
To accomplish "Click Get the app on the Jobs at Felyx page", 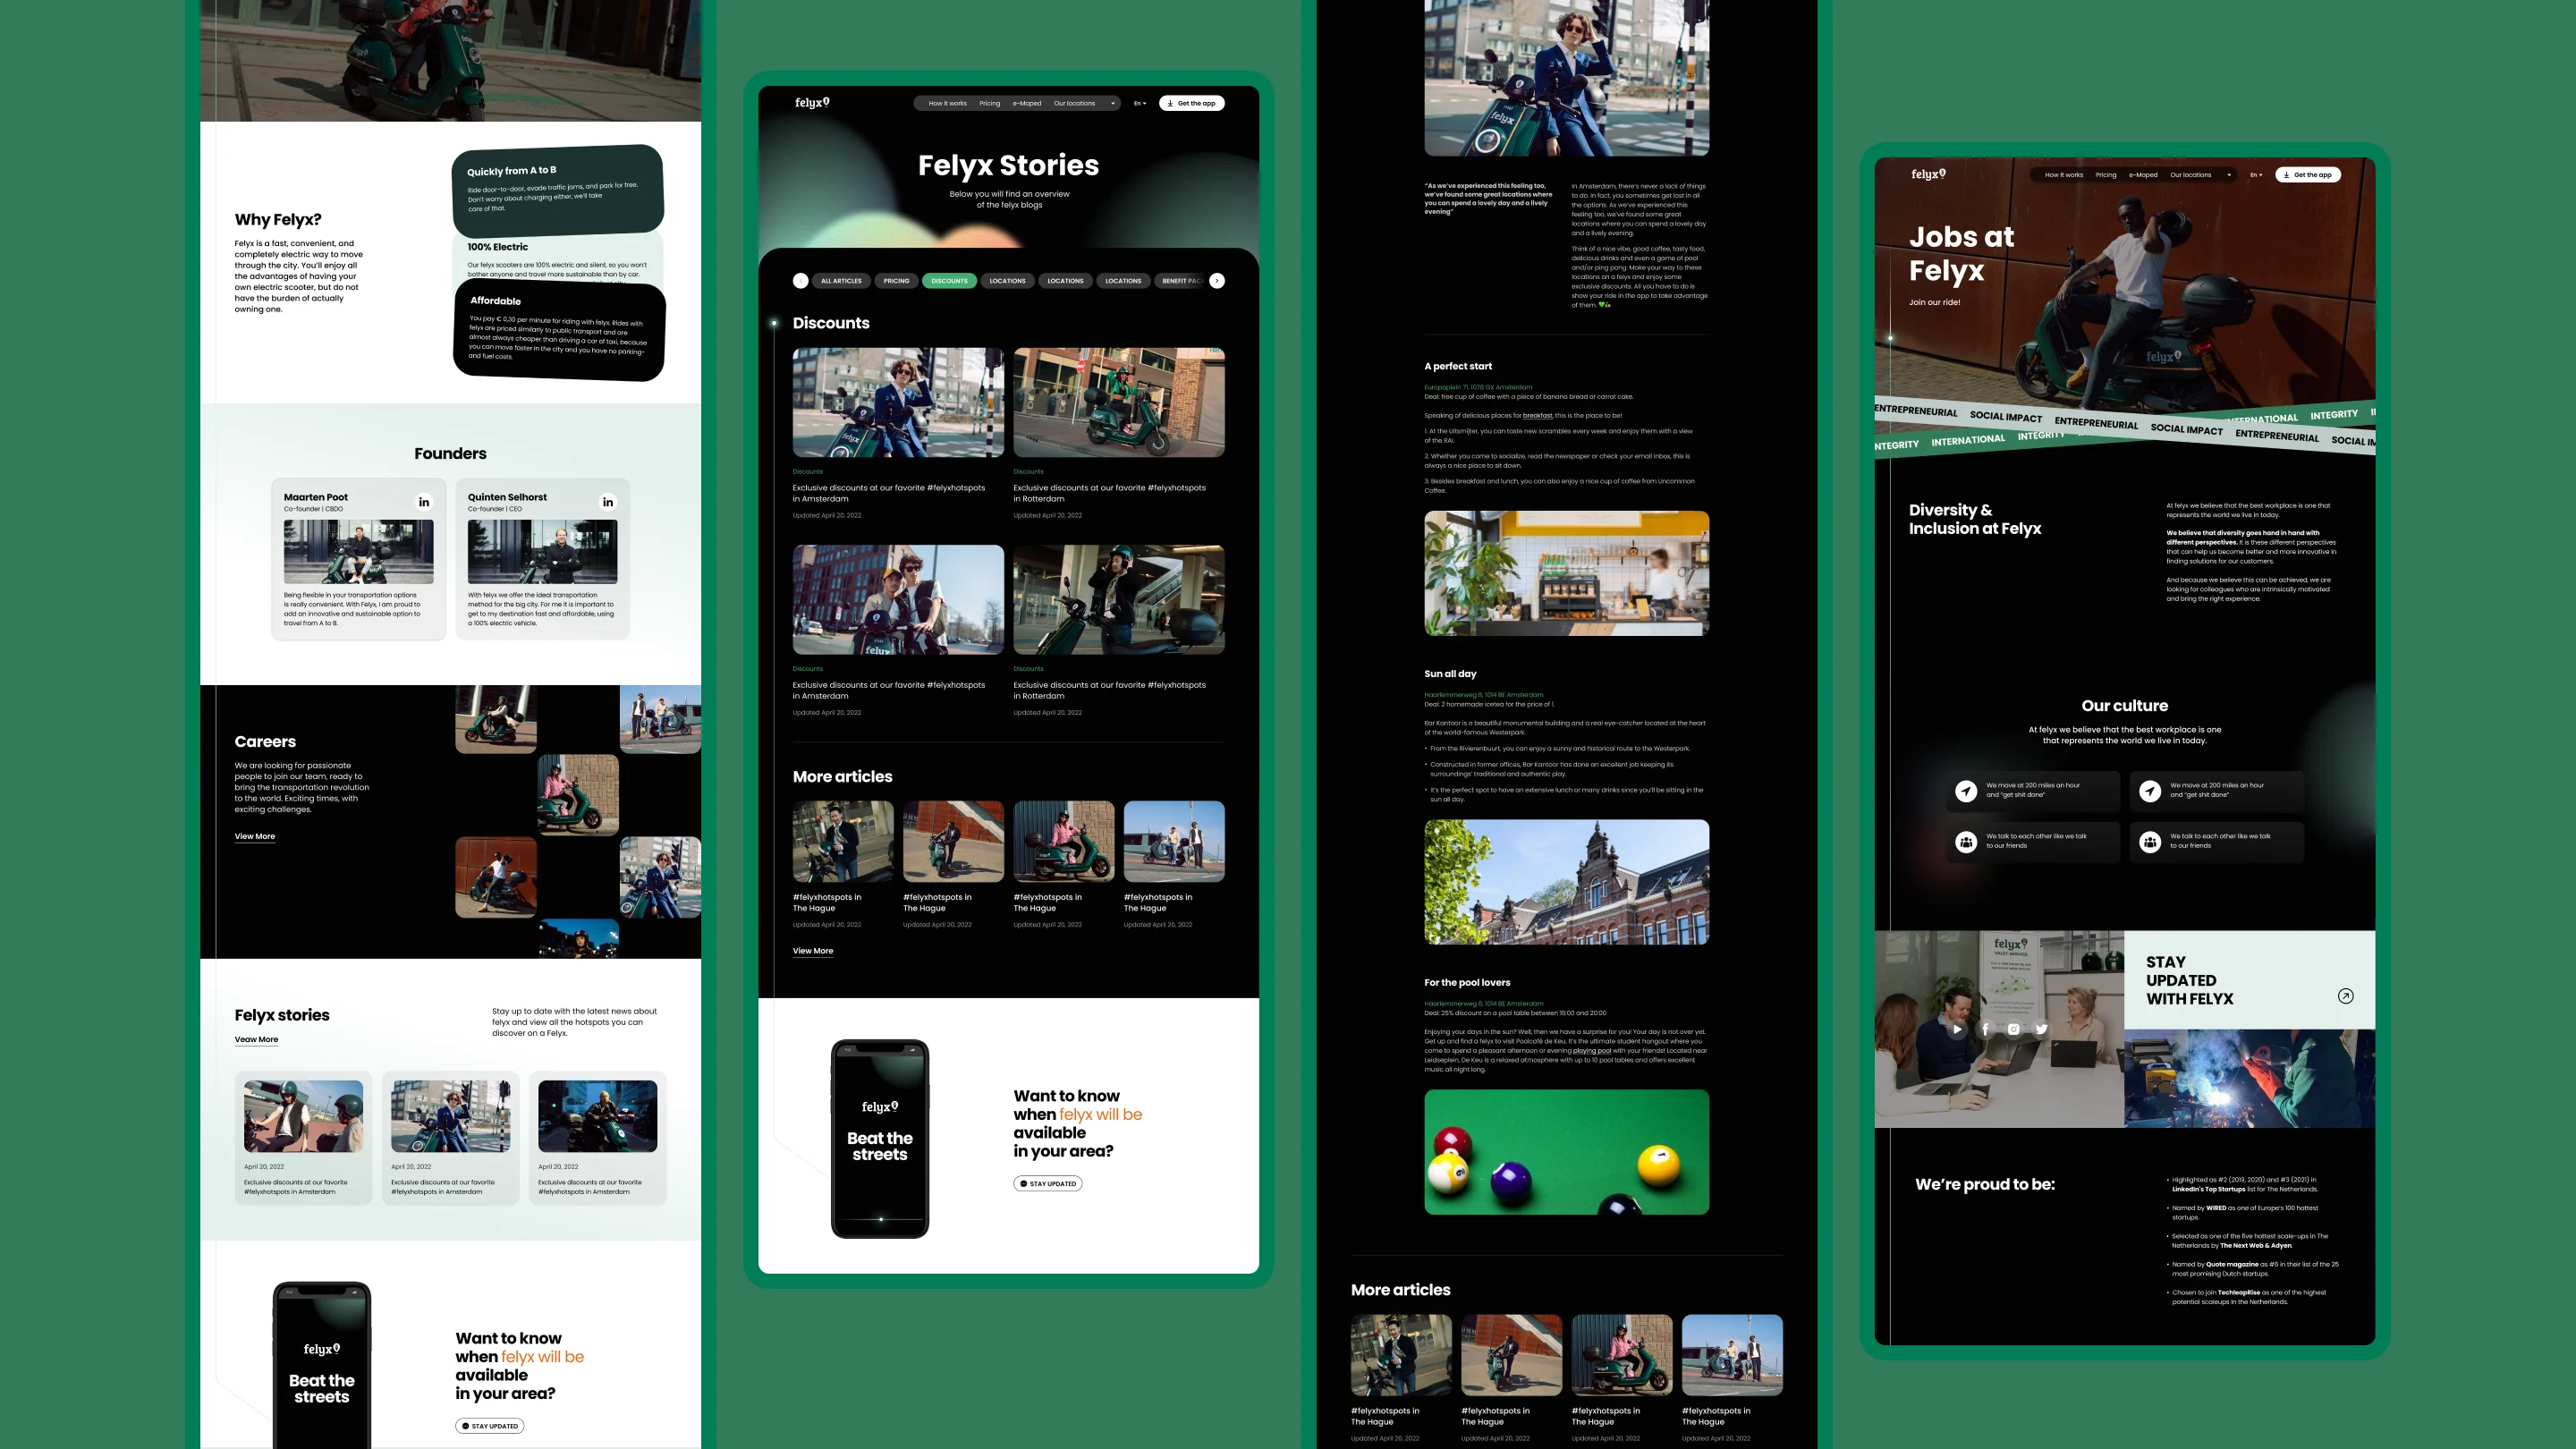I will [x=2308, y=175].
